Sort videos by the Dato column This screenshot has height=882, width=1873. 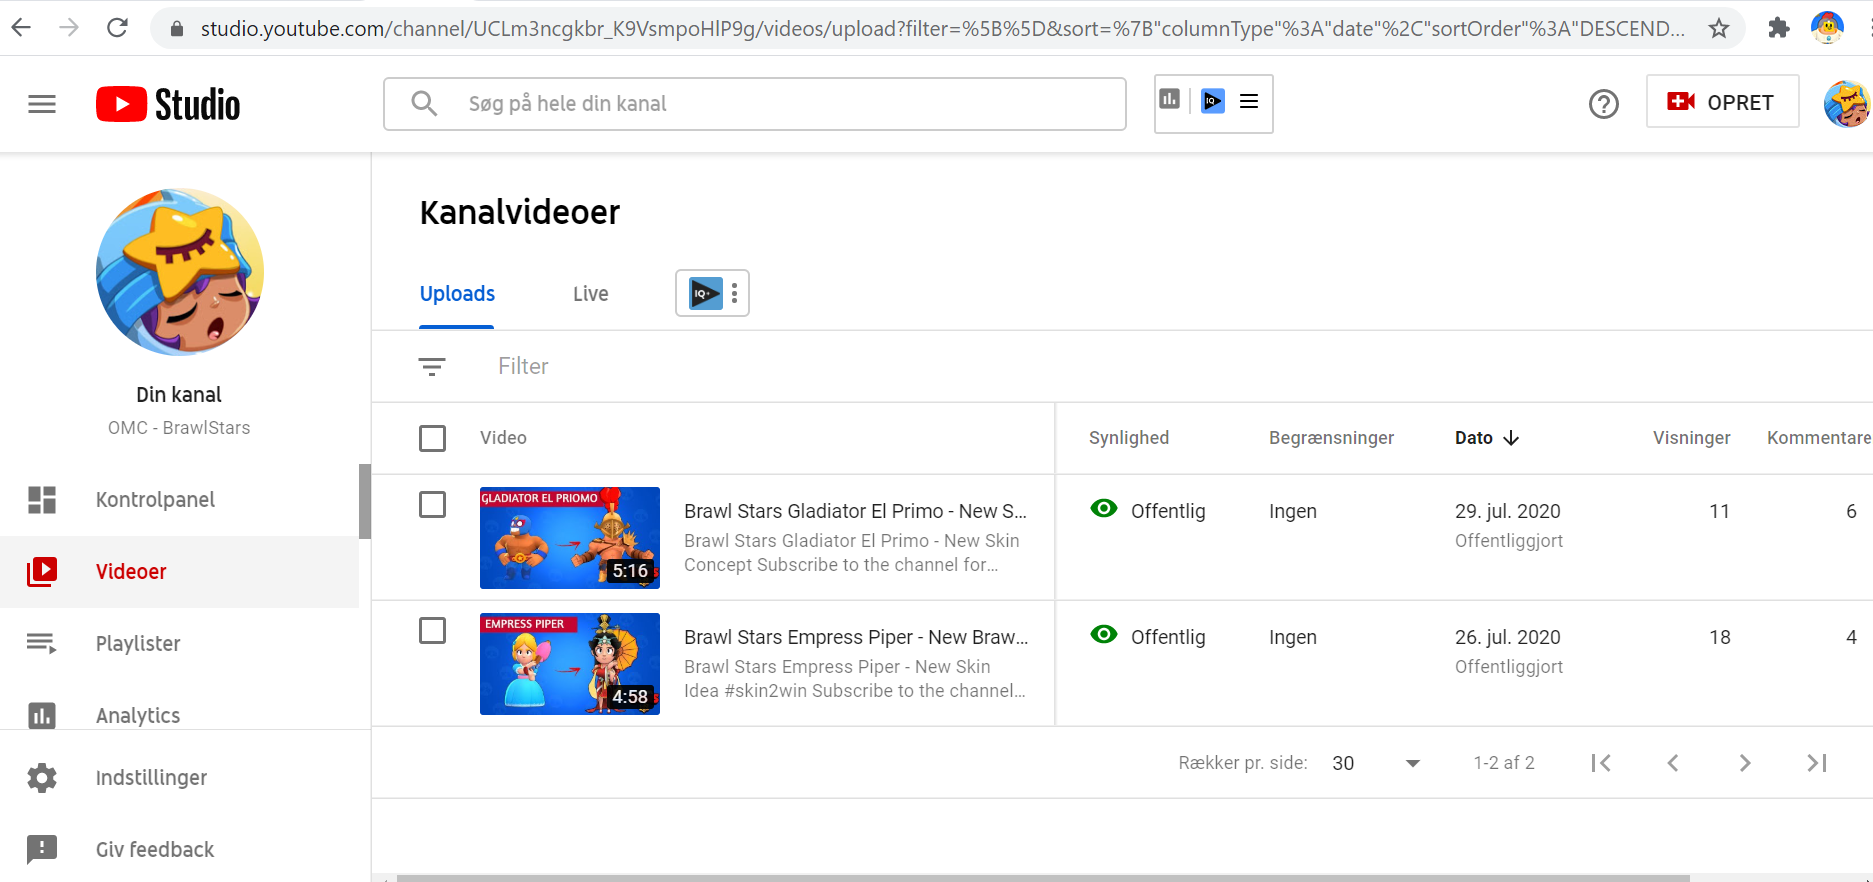coord(1487,438)
